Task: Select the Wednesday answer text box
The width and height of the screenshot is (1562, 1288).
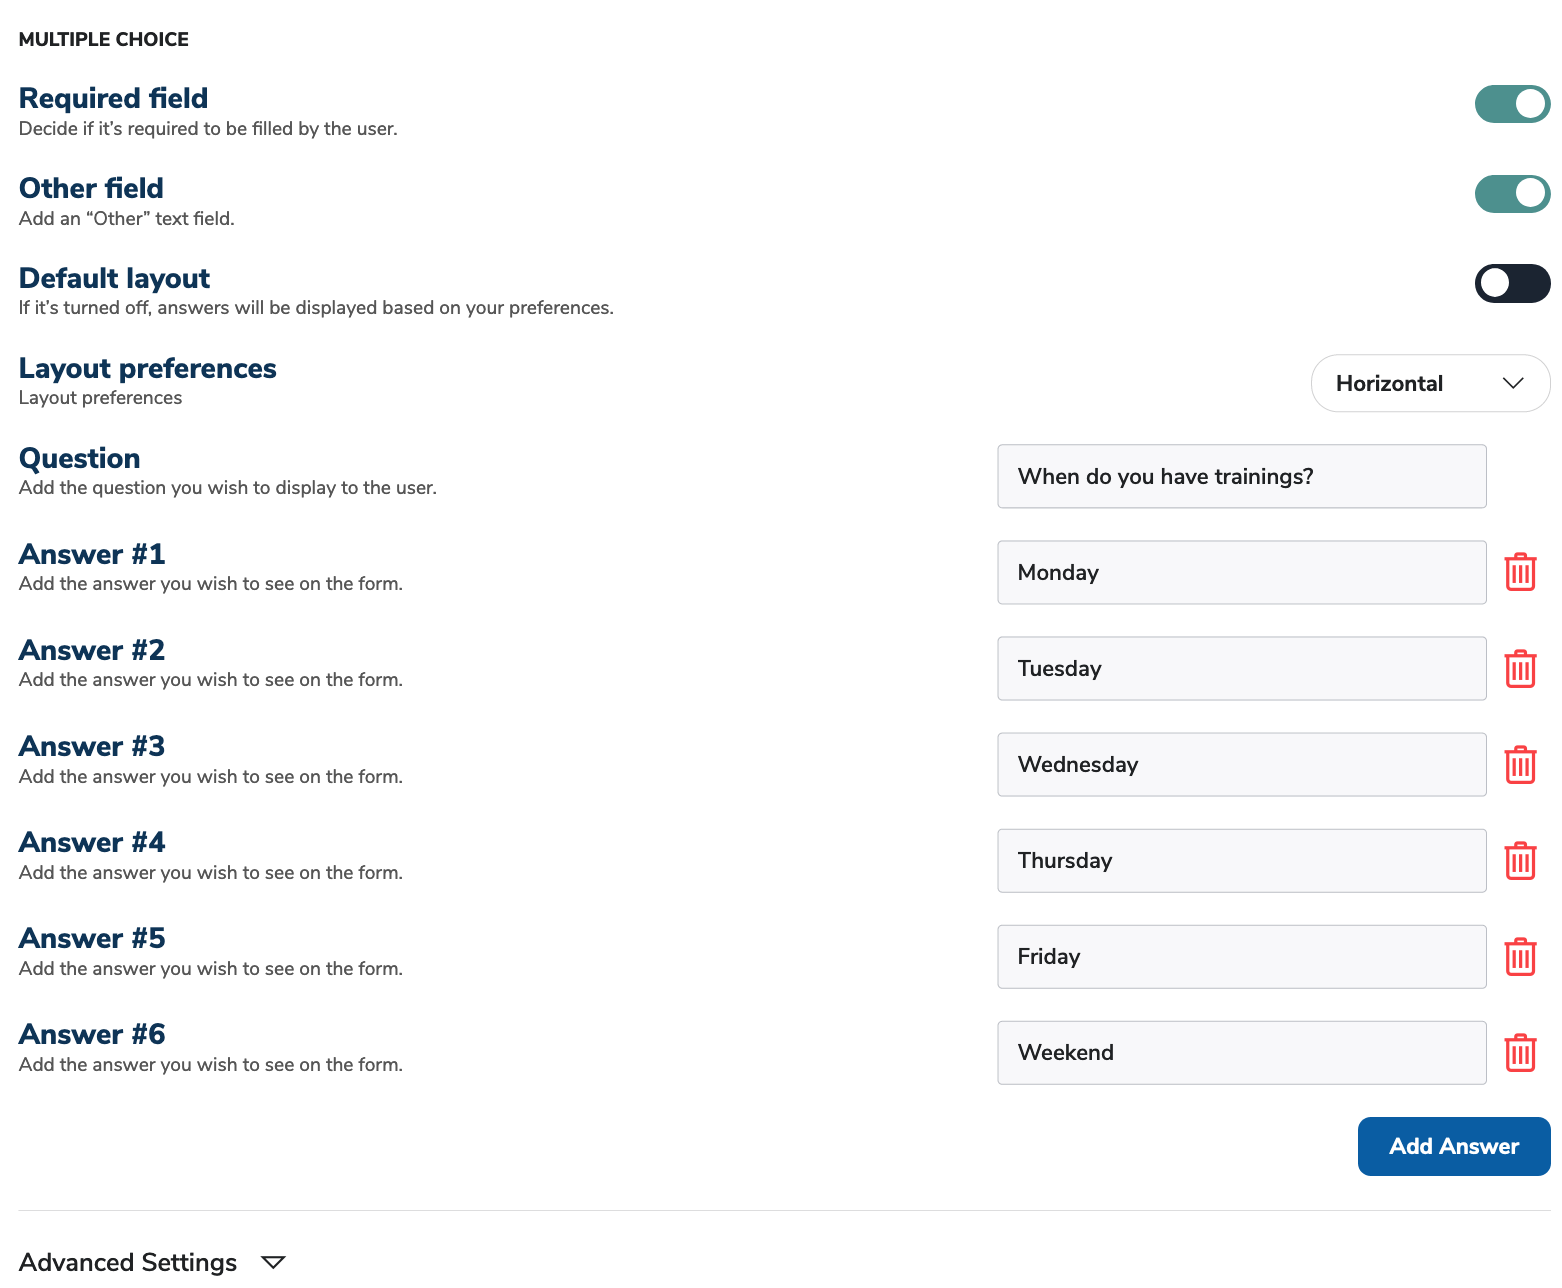Action: pos(1241,765)
